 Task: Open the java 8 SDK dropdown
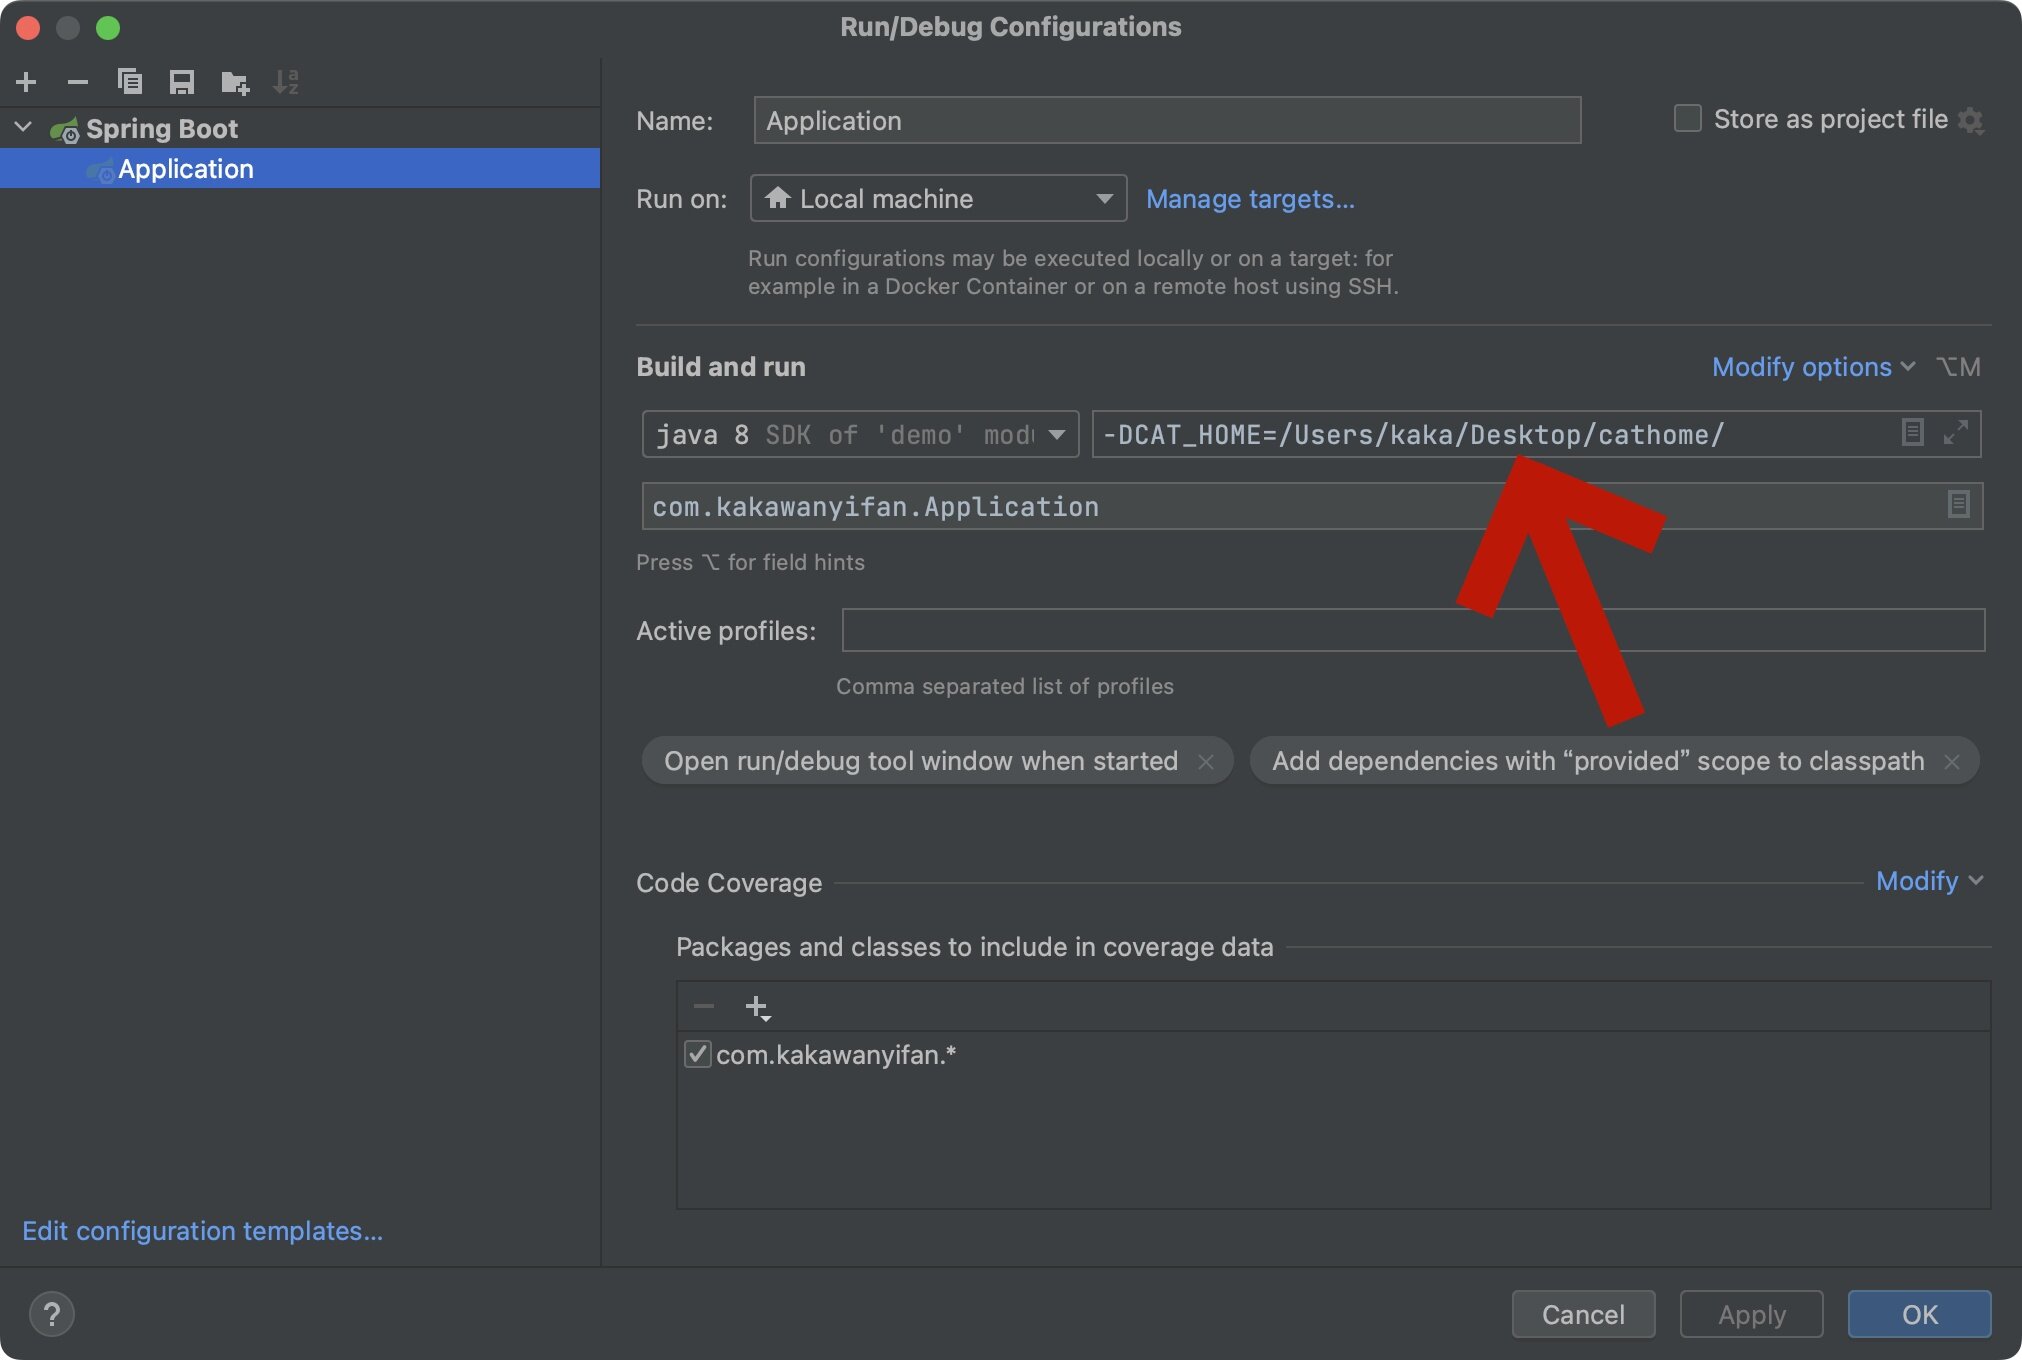860,435
